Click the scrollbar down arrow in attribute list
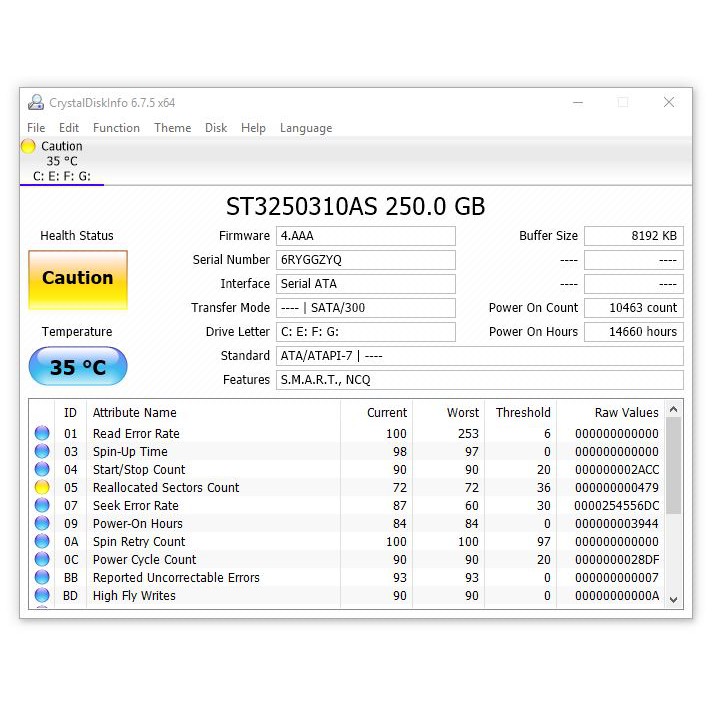Screen dimensions: 712x712 [x=674, y=598]
